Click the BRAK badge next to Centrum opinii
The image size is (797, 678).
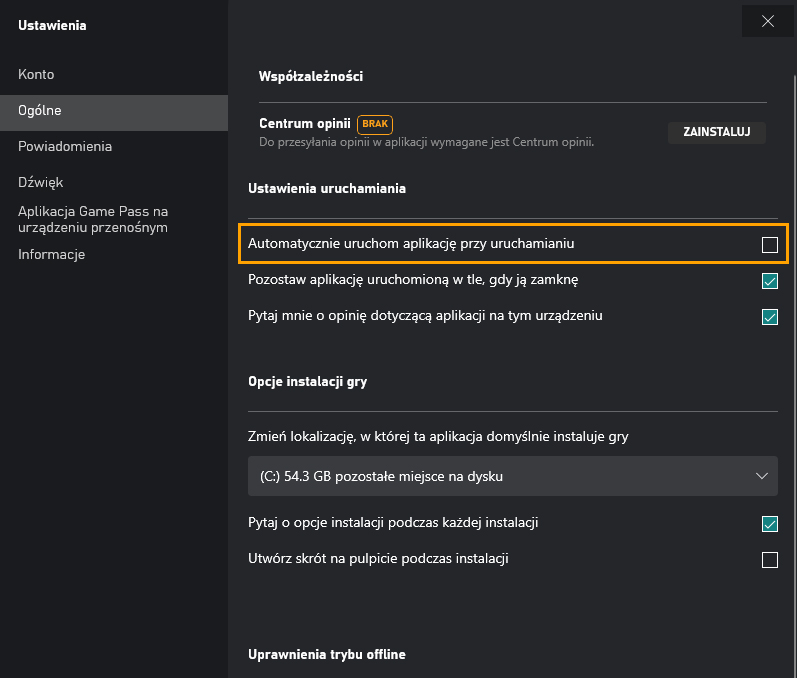click(375, 124)
